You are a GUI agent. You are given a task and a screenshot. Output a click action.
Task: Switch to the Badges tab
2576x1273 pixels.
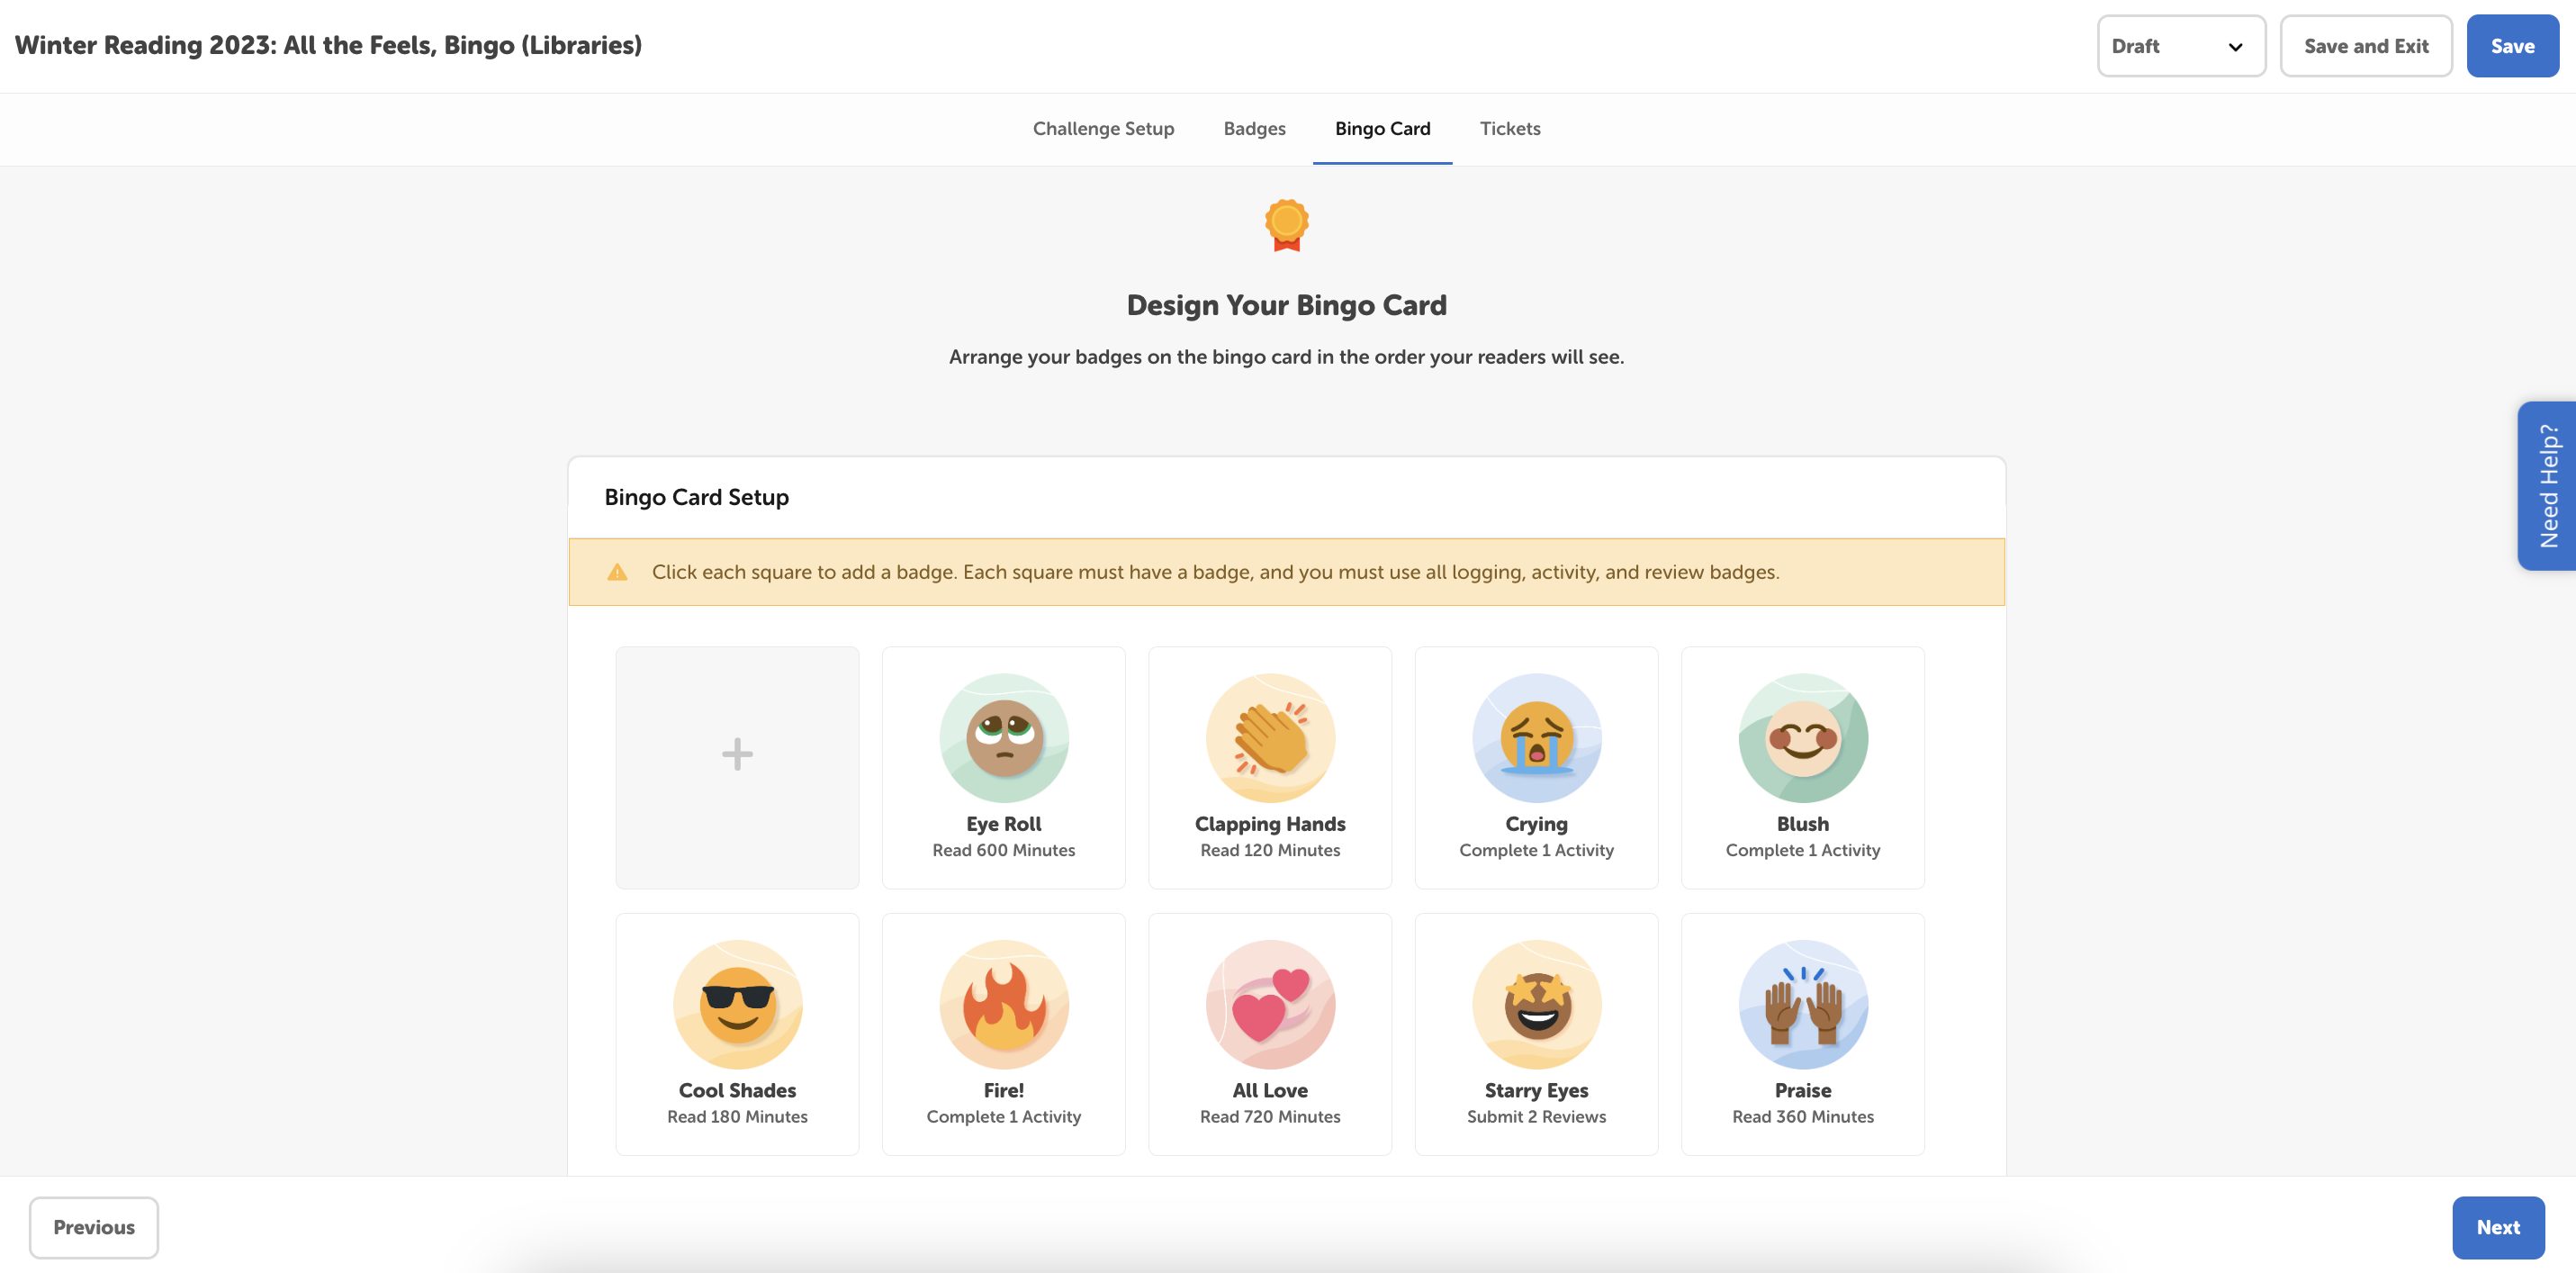point(1254,128)
